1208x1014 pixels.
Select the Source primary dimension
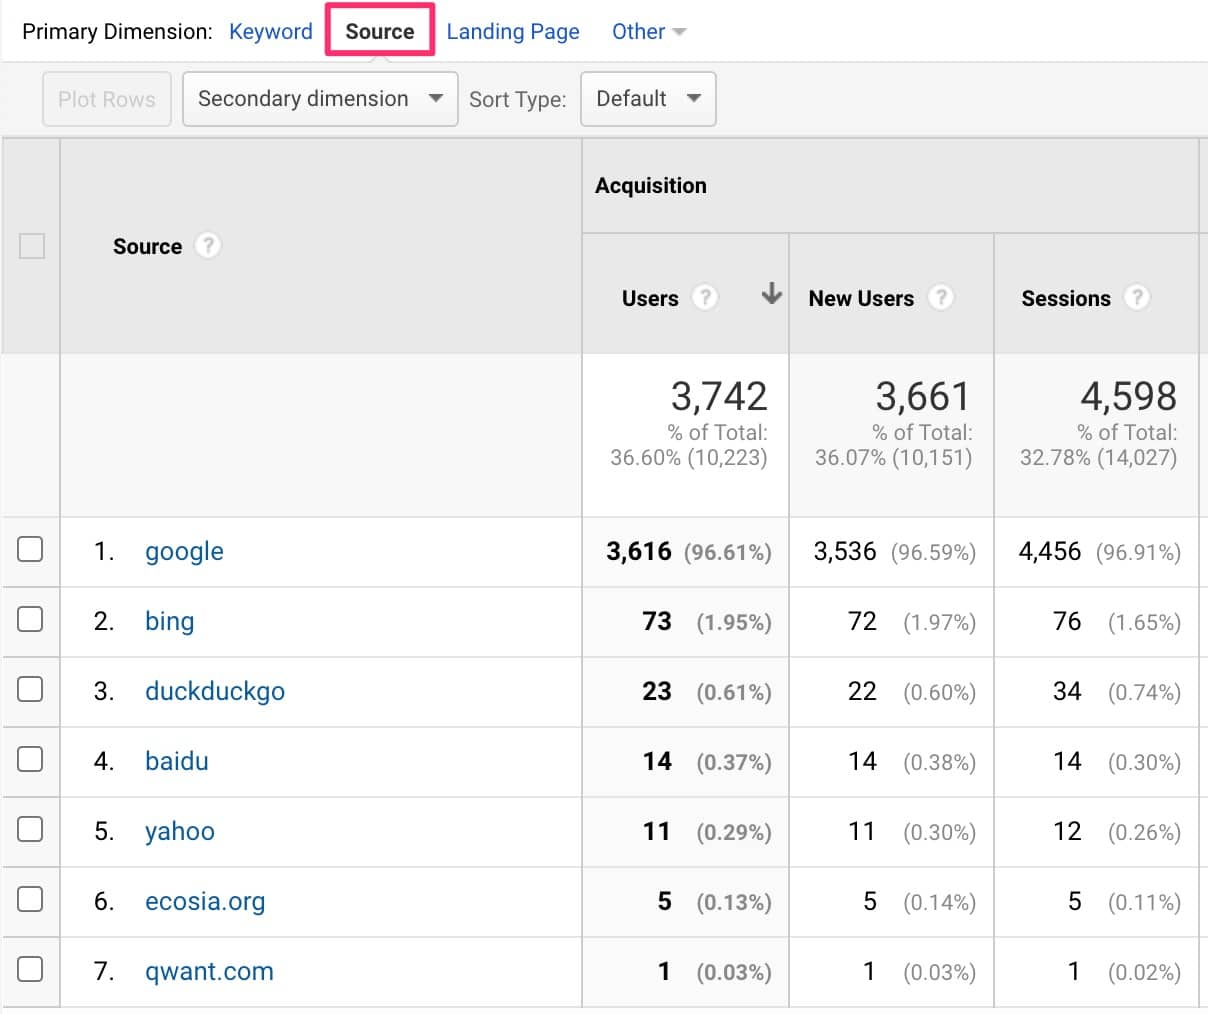380,32
